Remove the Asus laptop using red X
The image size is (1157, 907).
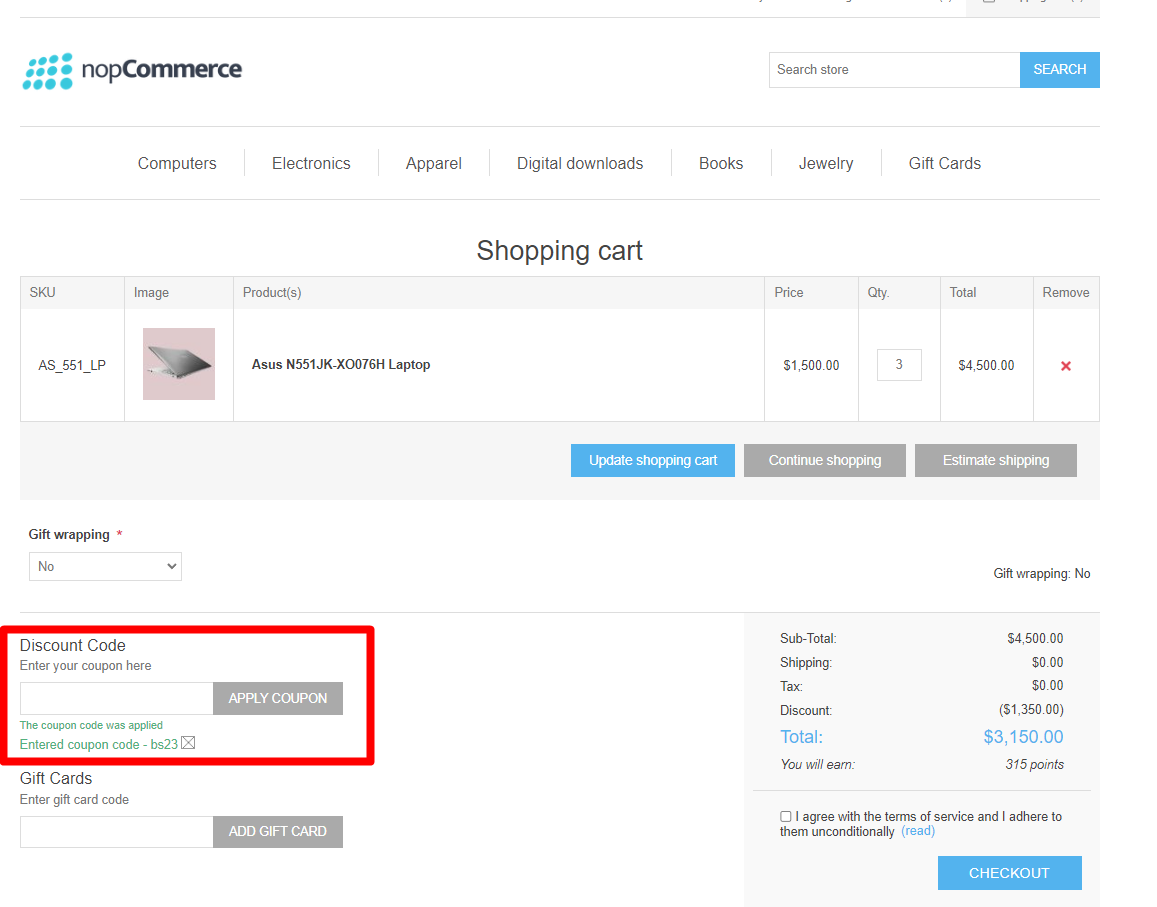click(x=1065, y=366)
